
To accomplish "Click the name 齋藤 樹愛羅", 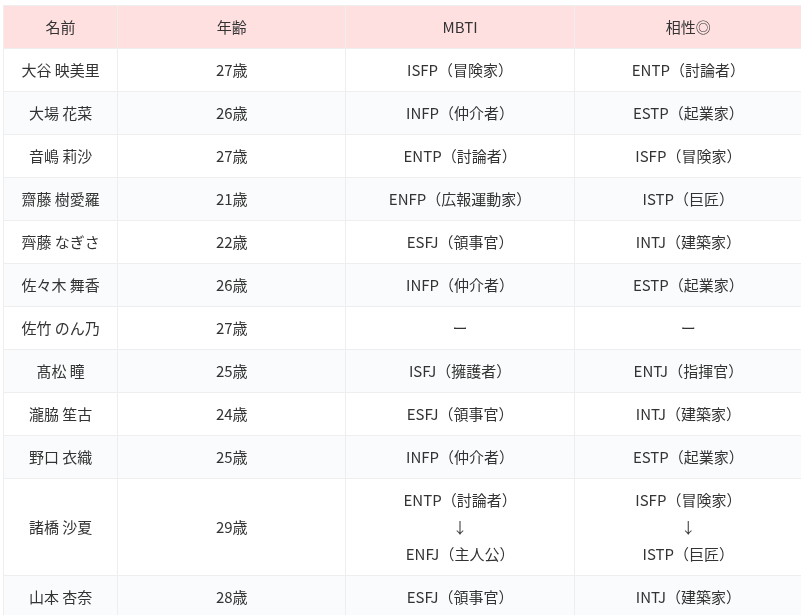I will point(60,200).
